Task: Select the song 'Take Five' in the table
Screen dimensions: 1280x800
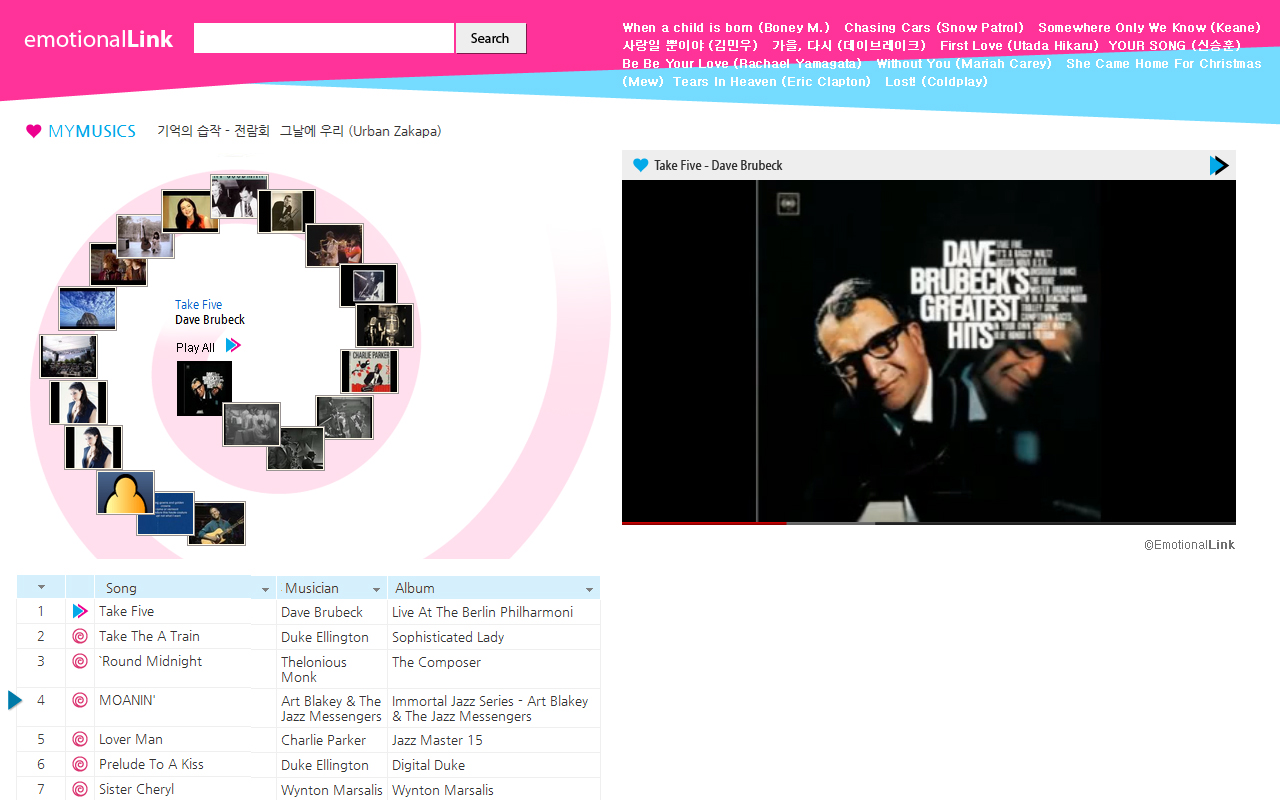Action: pyautogui.click(x=127, y=611)
